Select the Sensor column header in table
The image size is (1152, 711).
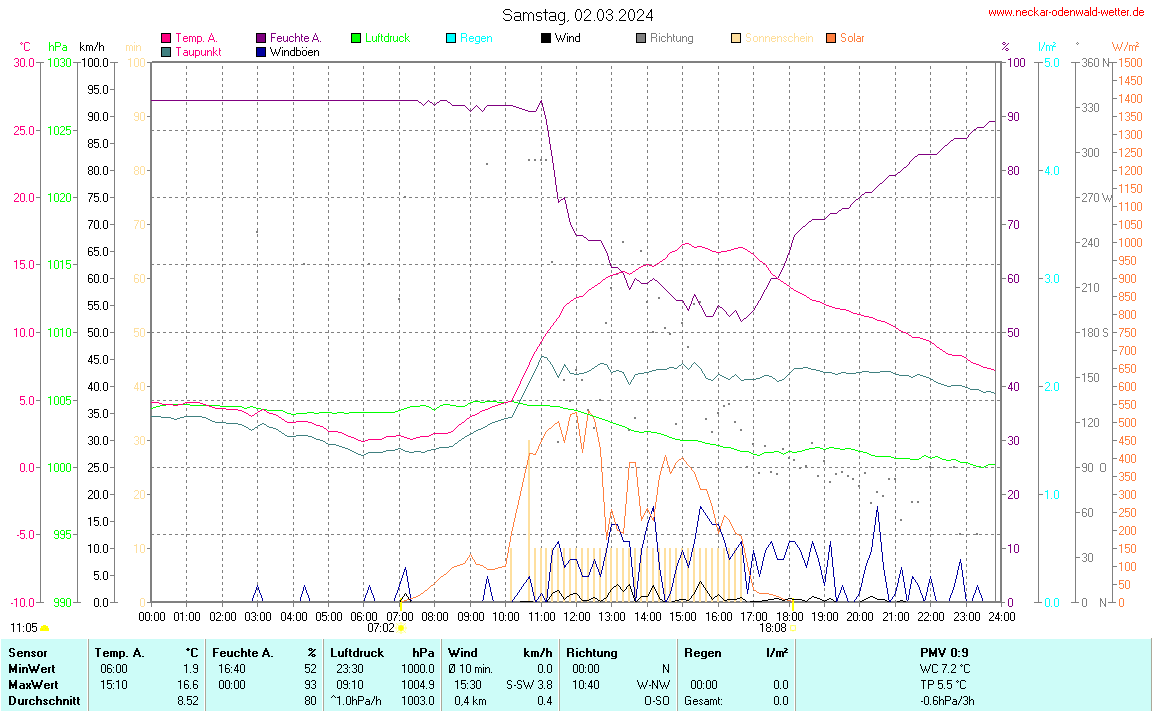[x=27, y=653]
